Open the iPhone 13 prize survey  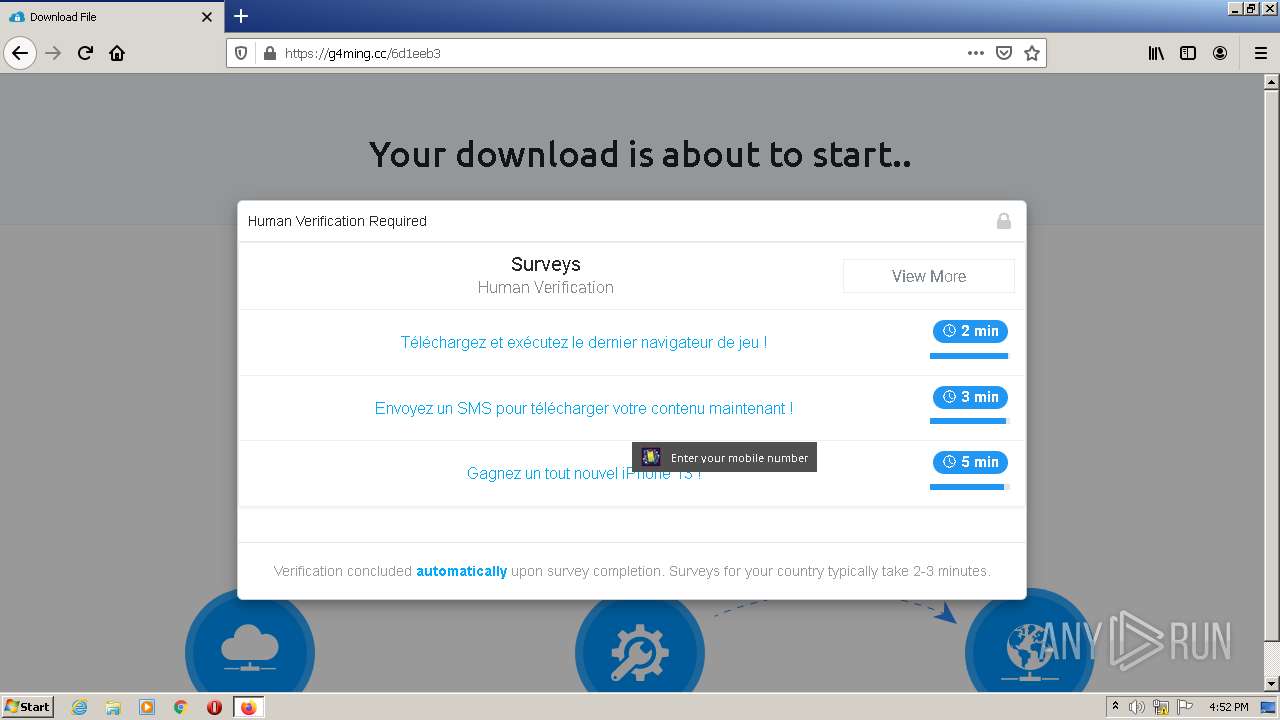584,473
